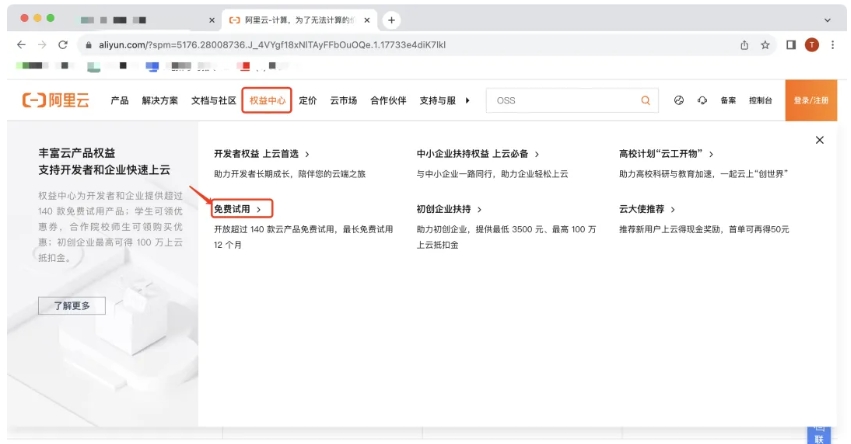Click chevron next to 云大使推荐
This screenshot has height=444, width=851.
(x=673, y=210)
